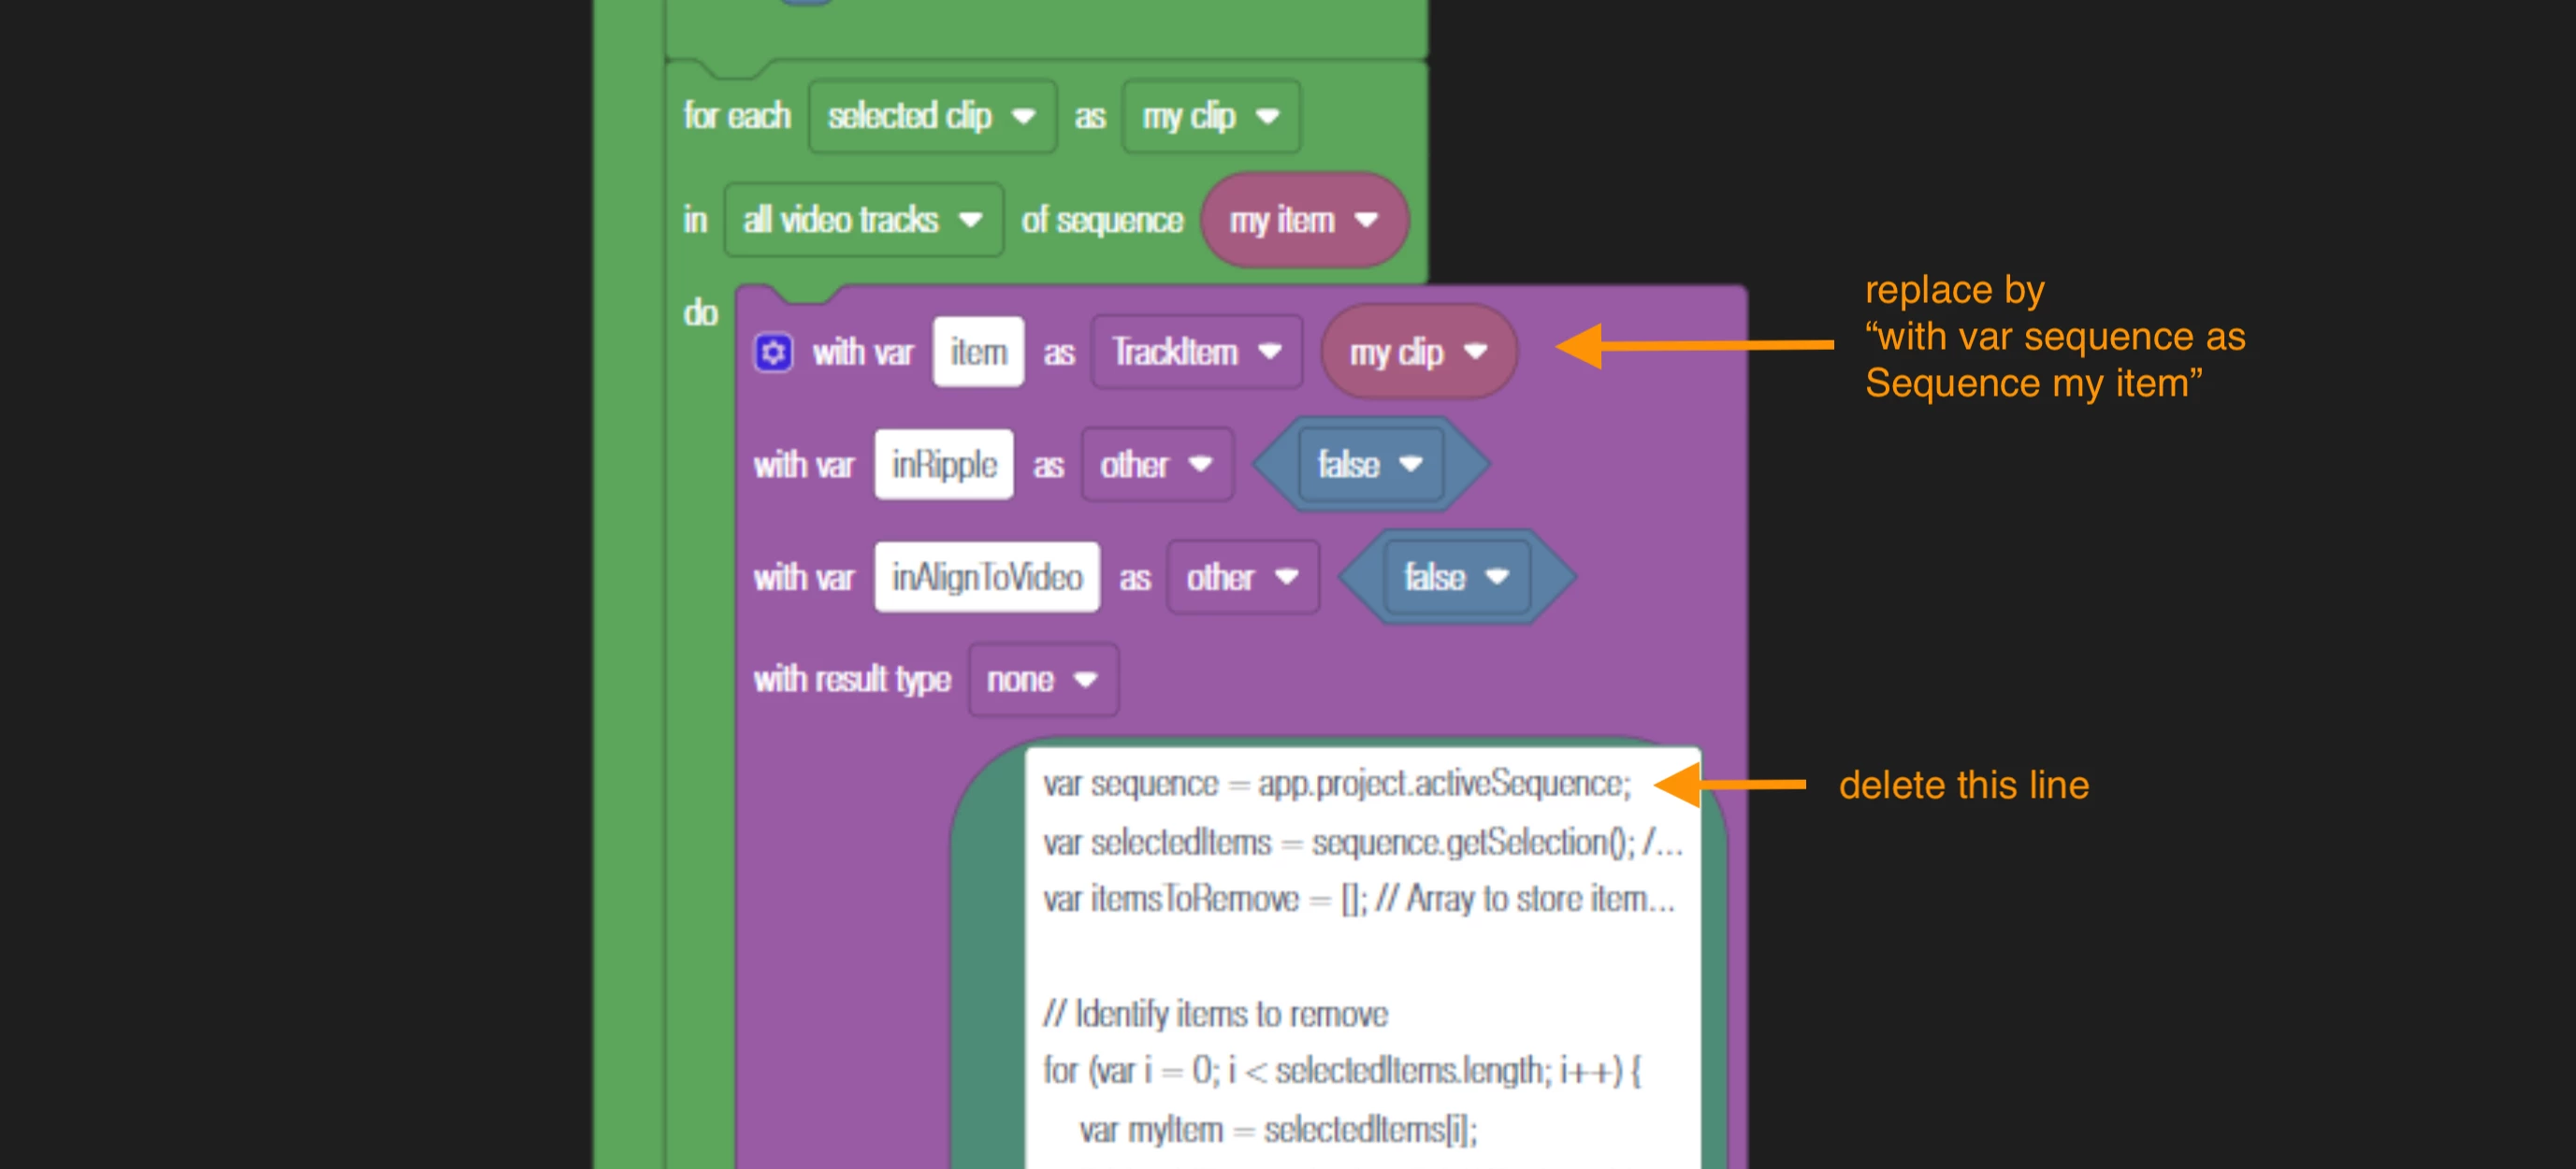Open the TrackItem type dropdown
2576x1169 pixels.
coord(1196,352)
